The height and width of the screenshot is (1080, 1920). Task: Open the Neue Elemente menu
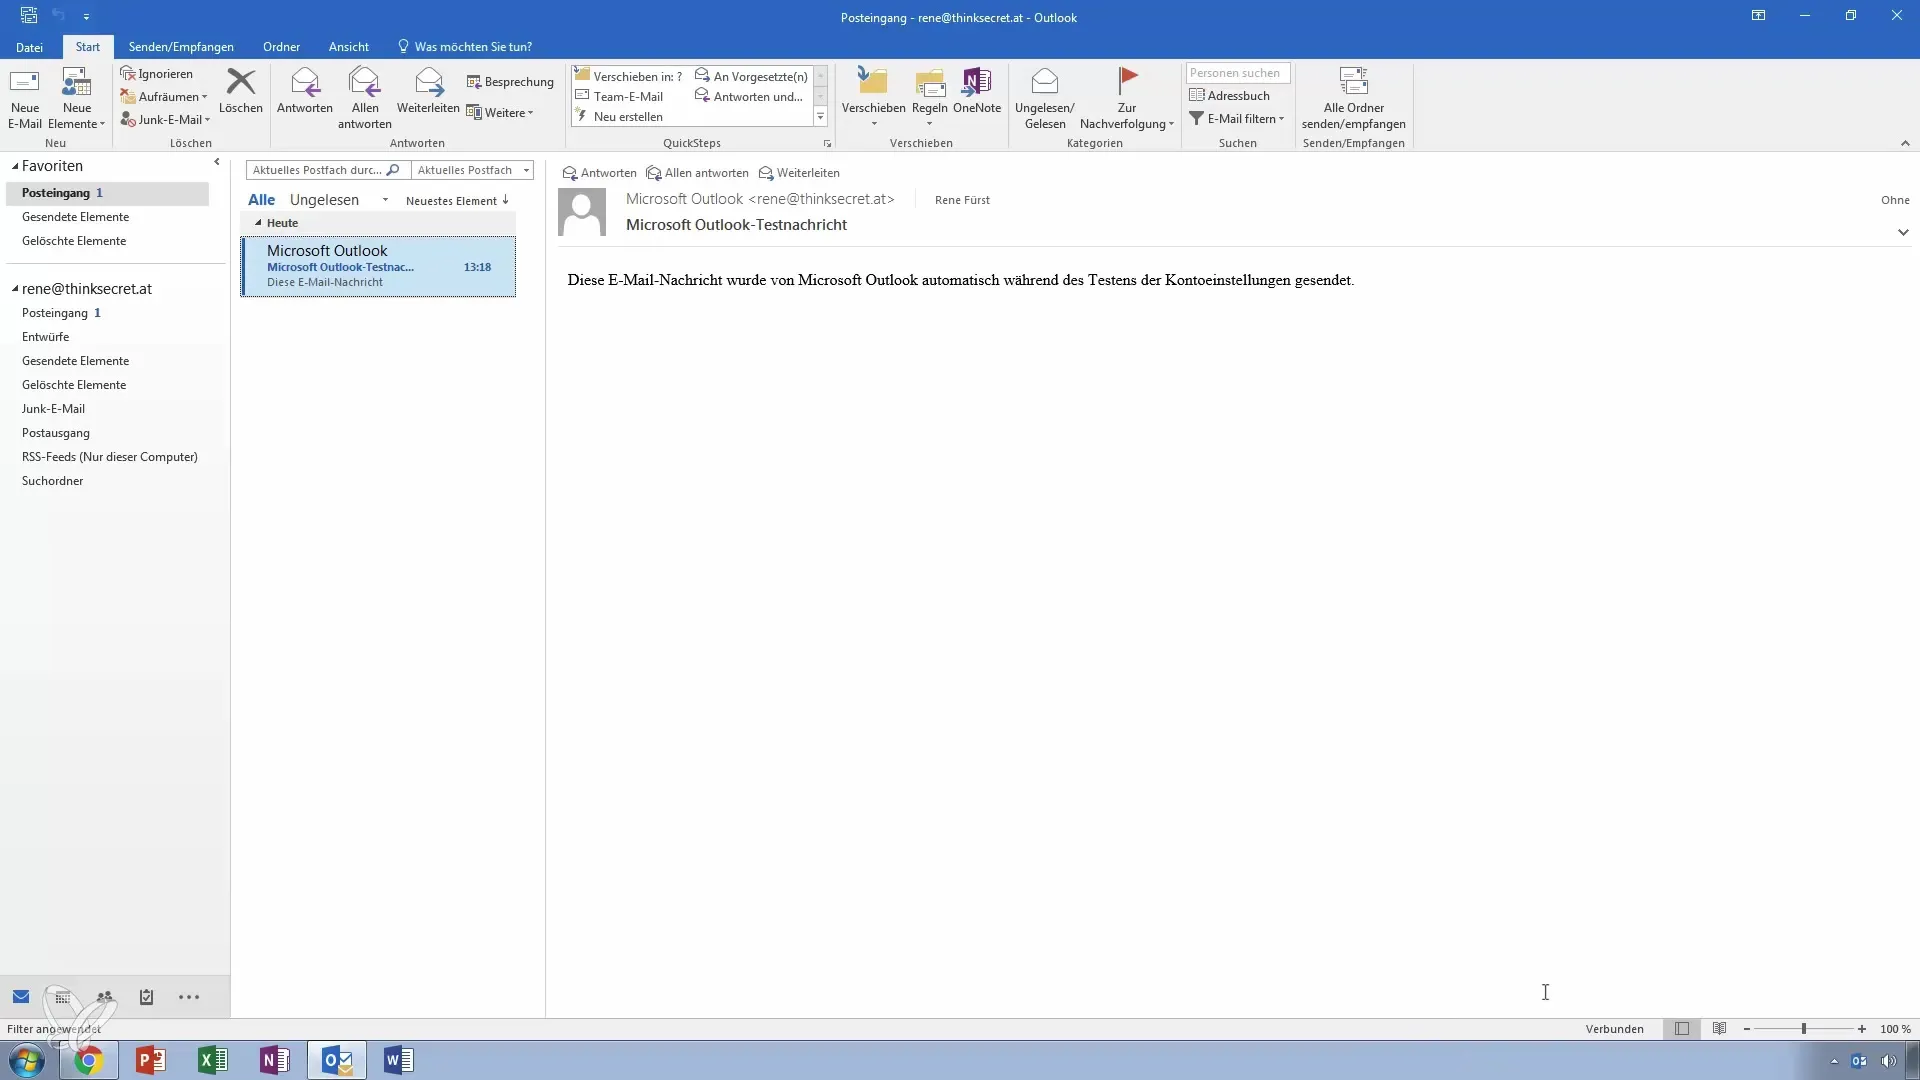(x=77, y=99)
